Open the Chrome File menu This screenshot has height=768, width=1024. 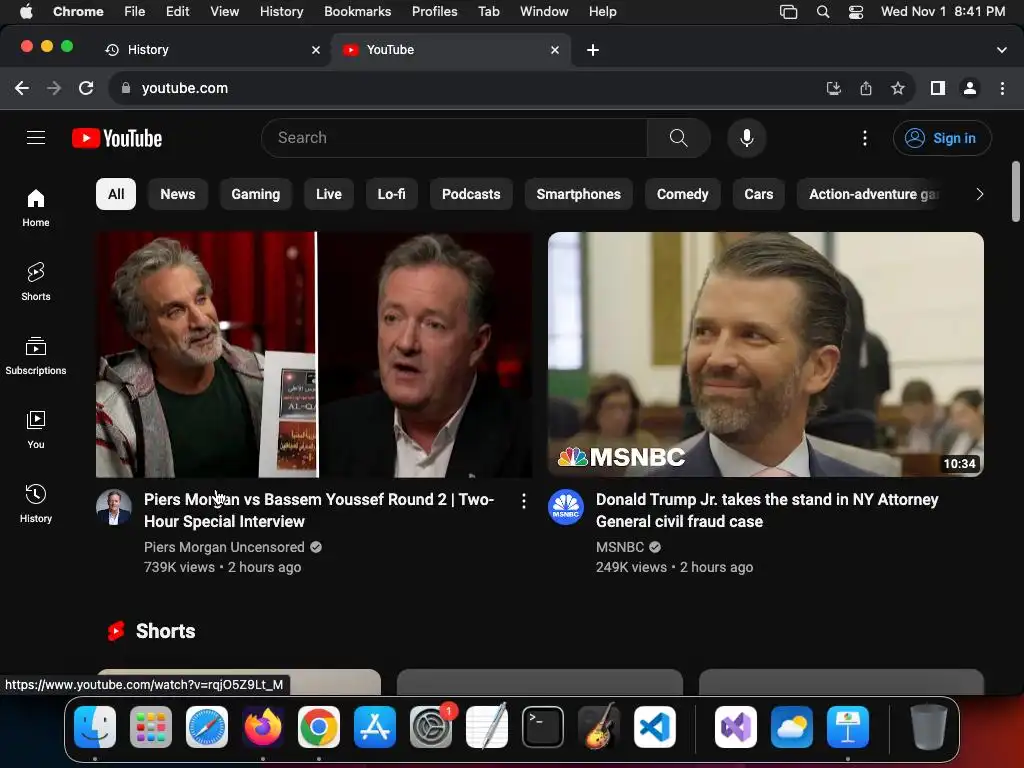pos(135,12)
